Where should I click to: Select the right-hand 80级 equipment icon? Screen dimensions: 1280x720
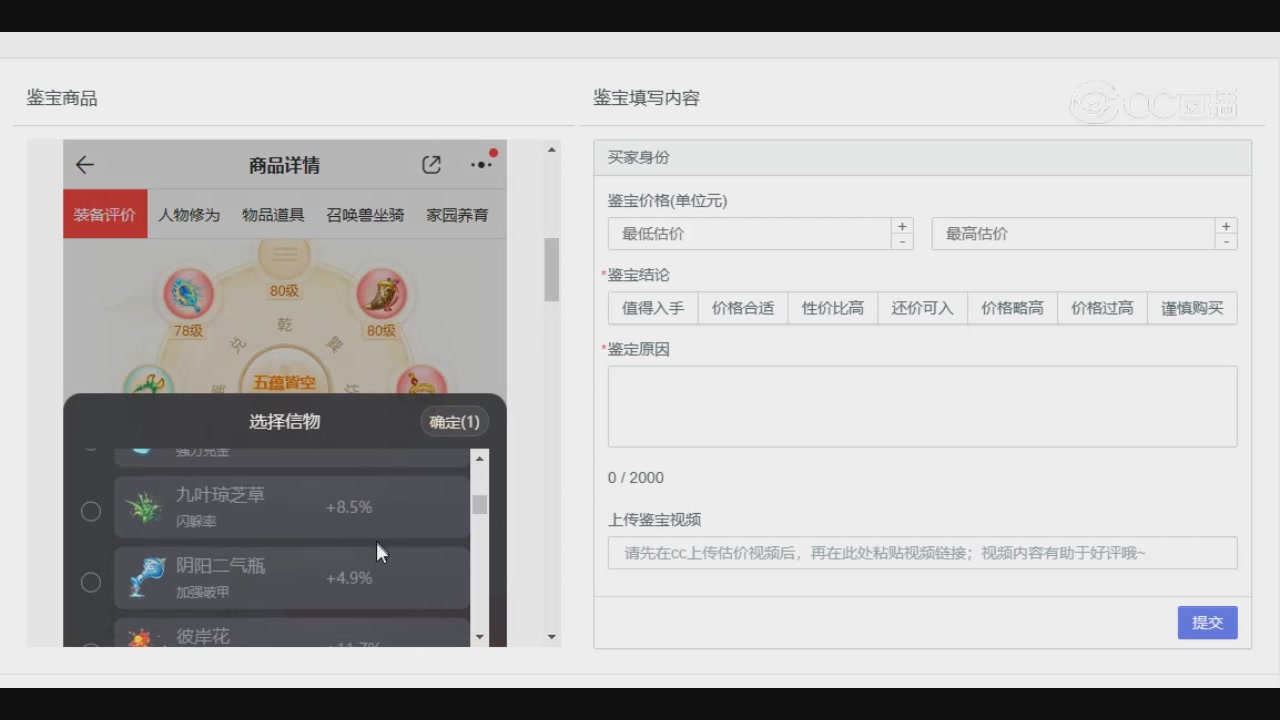tap(381, 294)
